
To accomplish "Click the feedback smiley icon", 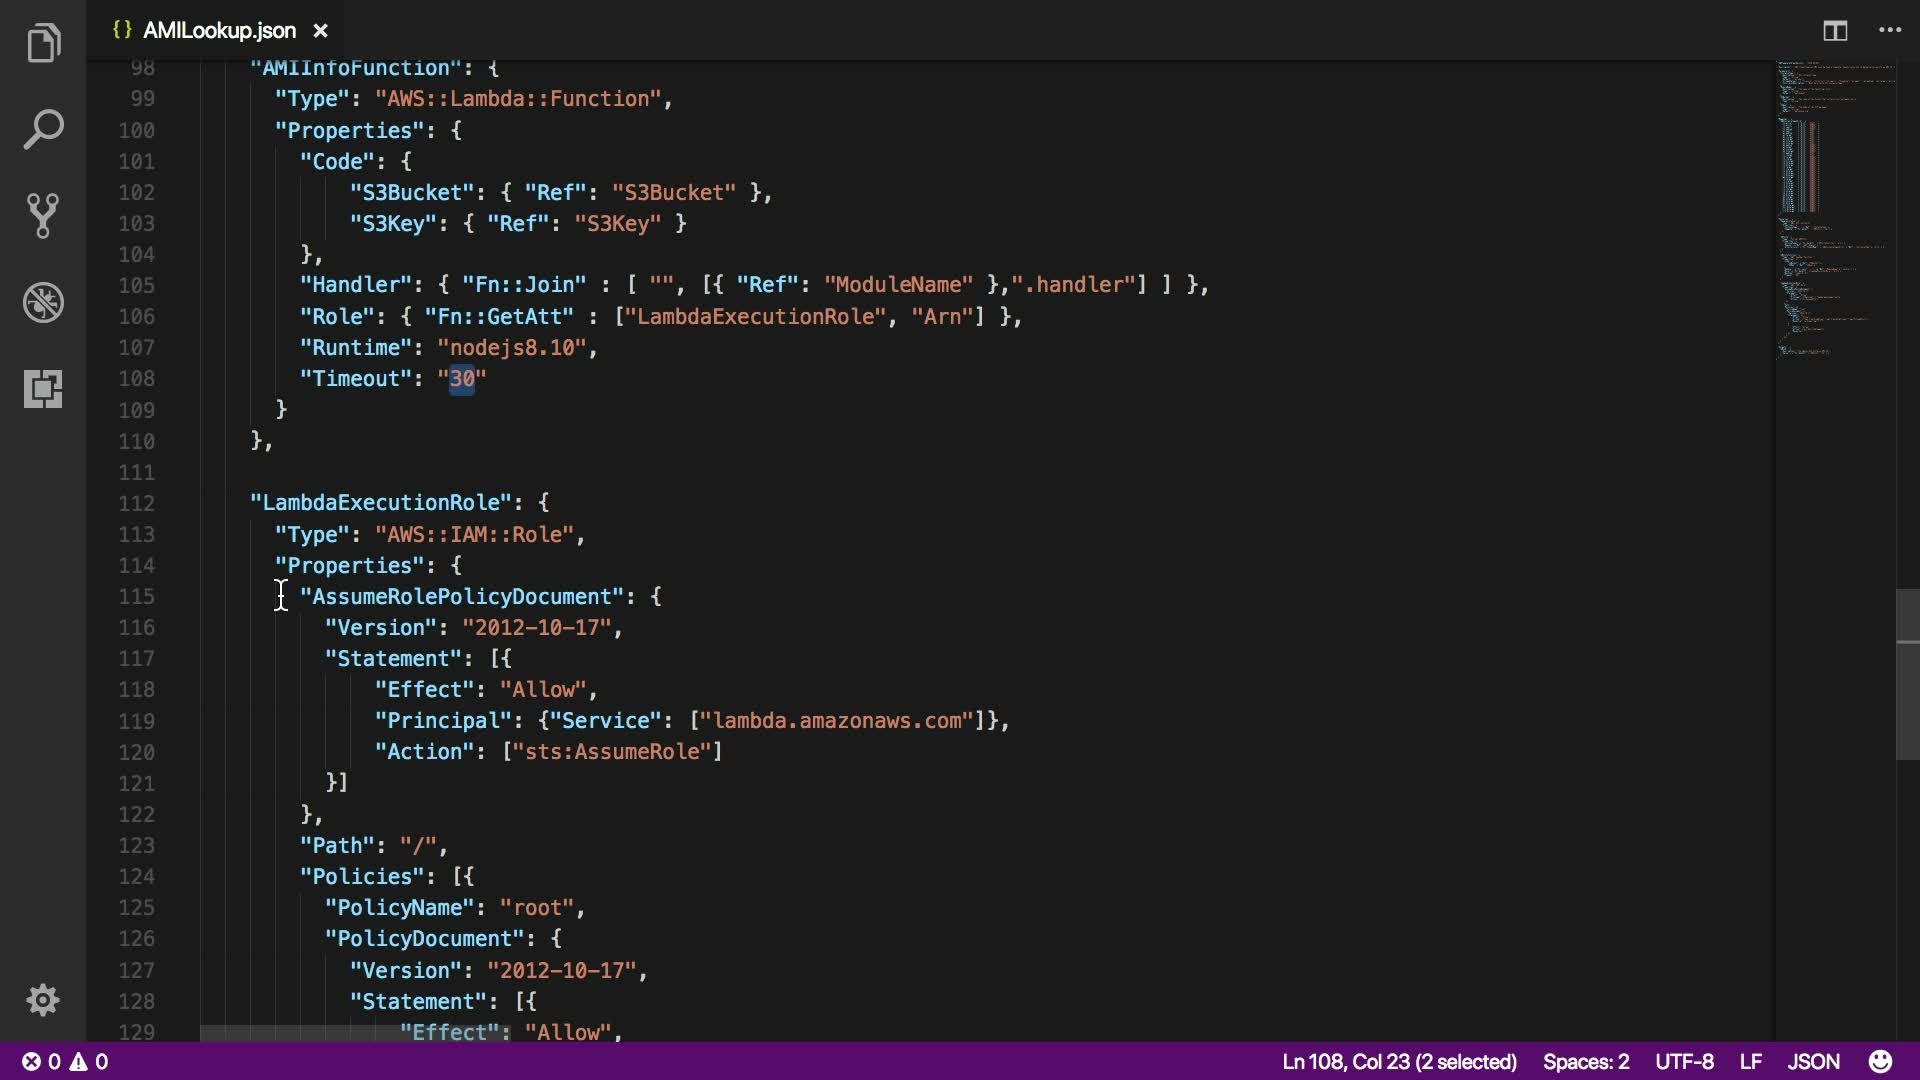I will coord(1880,1061).
